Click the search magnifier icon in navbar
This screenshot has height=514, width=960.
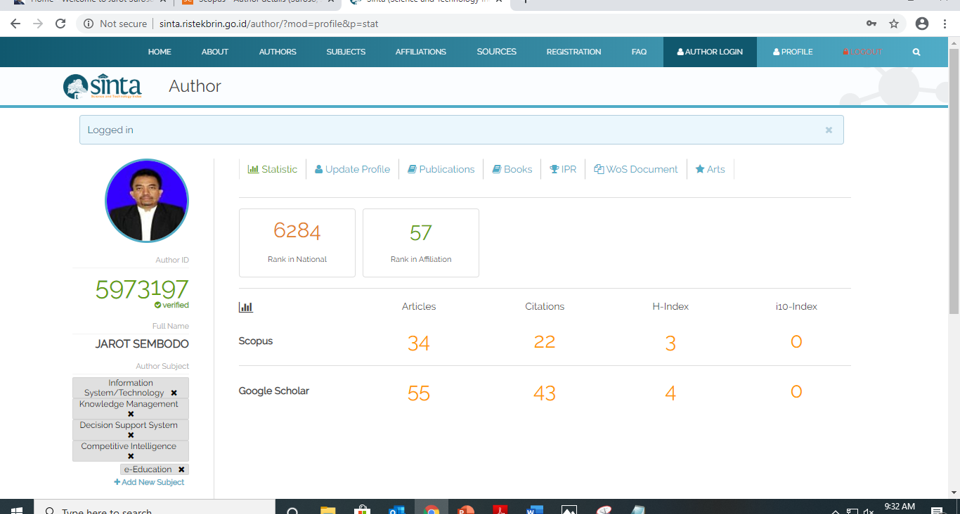pyautogui.click(x=916, y=52)
